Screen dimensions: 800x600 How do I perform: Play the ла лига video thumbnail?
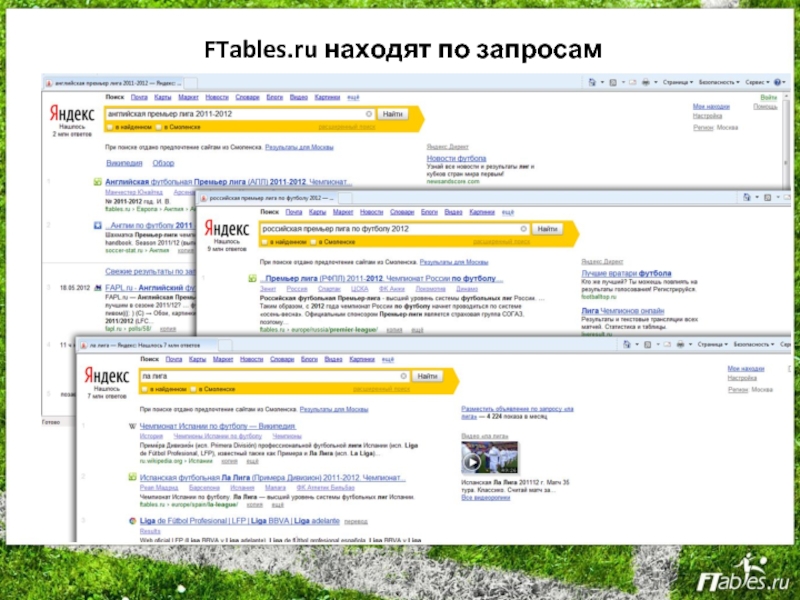471,462
